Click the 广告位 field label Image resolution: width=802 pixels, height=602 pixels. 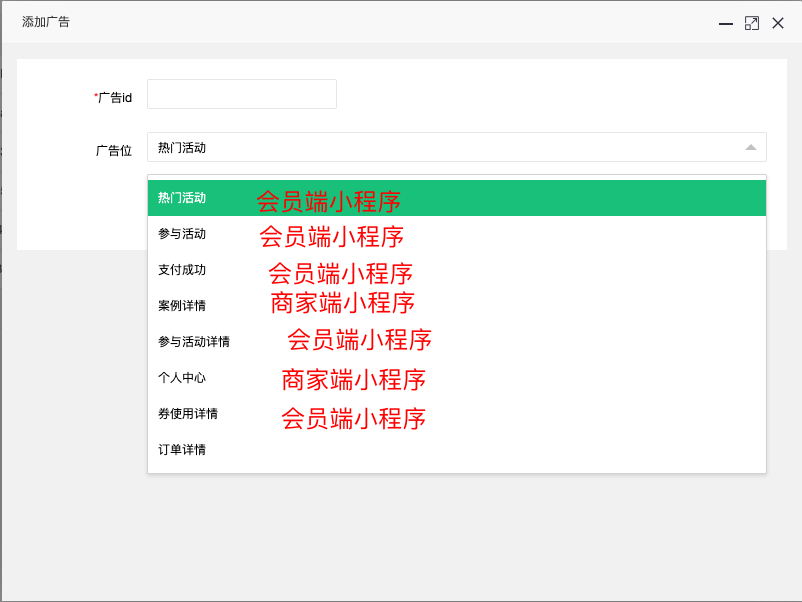tap(114, 150)
